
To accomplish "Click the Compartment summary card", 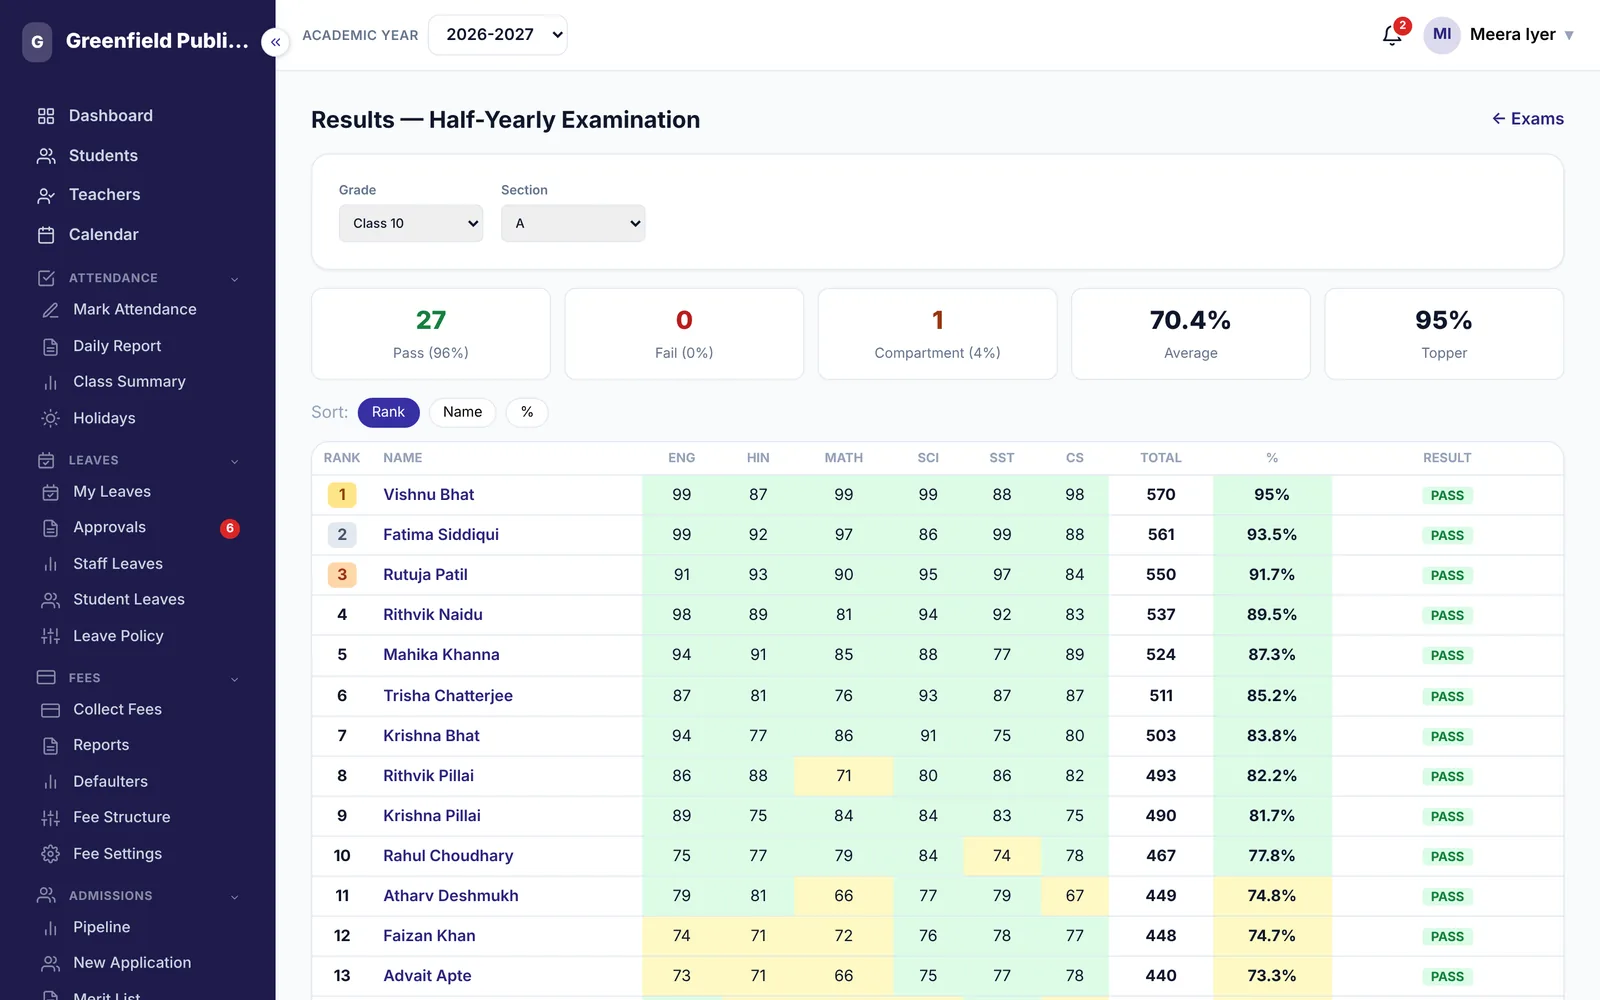I will (x=937, y=334).
